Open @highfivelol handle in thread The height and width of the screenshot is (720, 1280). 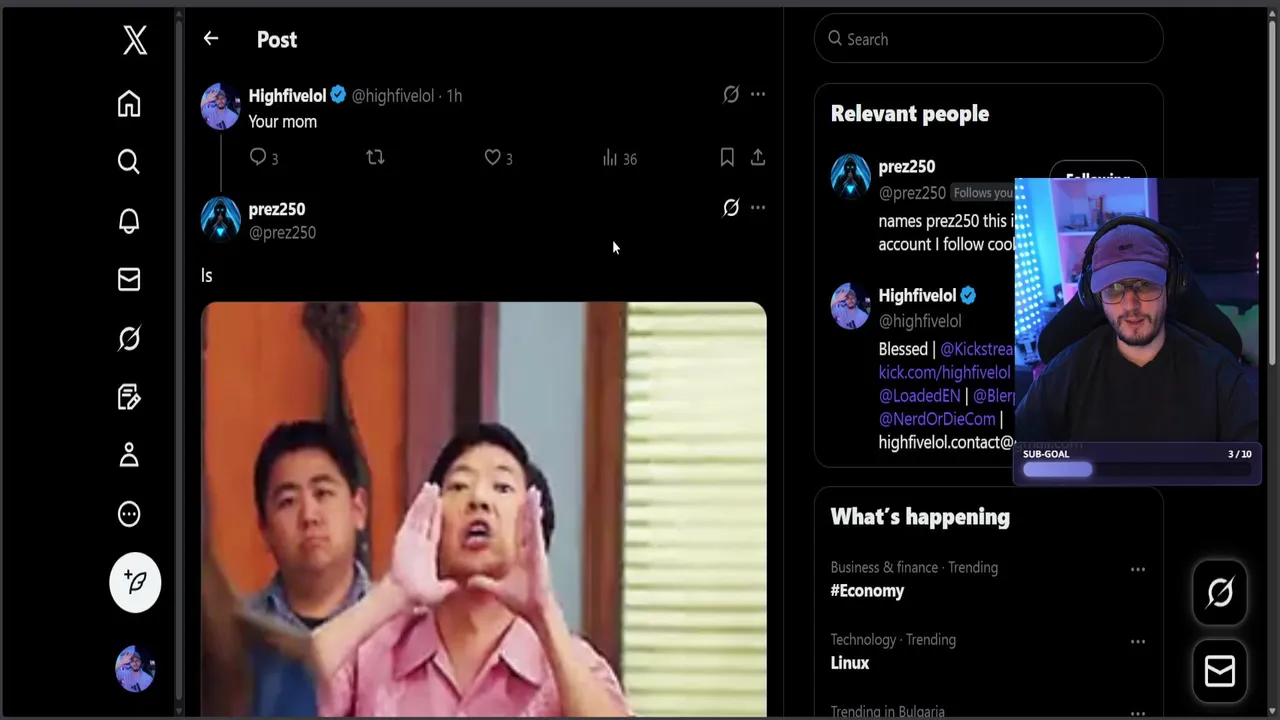click(x=392, y=96)
